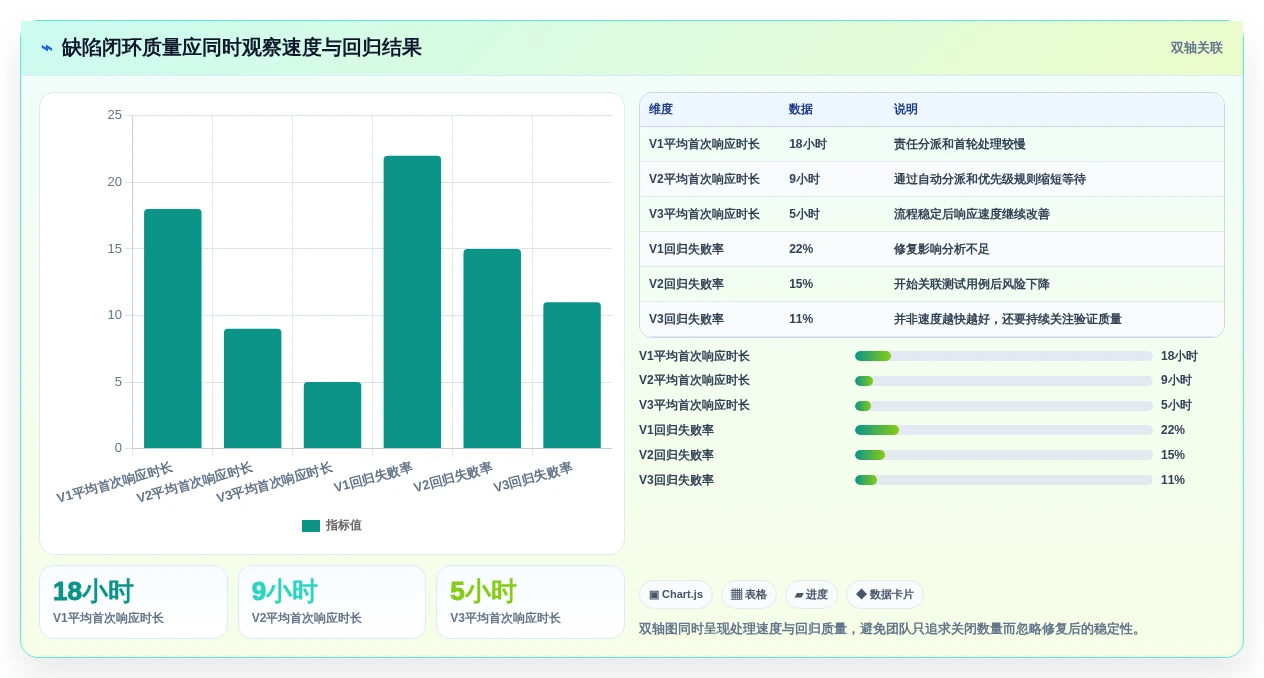Screen dimensions: 1264x678
Task: Click the V3平均首次响应时长 progress bar
Action: click(x=1004, y=406)
